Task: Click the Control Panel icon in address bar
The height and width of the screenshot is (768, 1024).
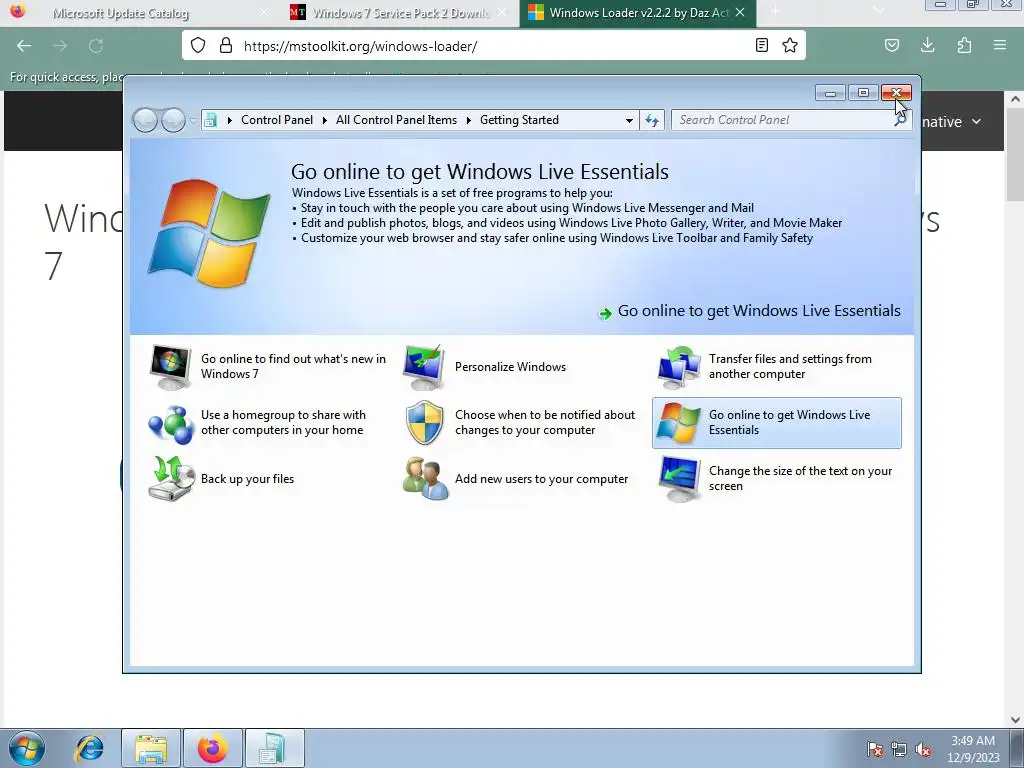Action: click(210, 120)
